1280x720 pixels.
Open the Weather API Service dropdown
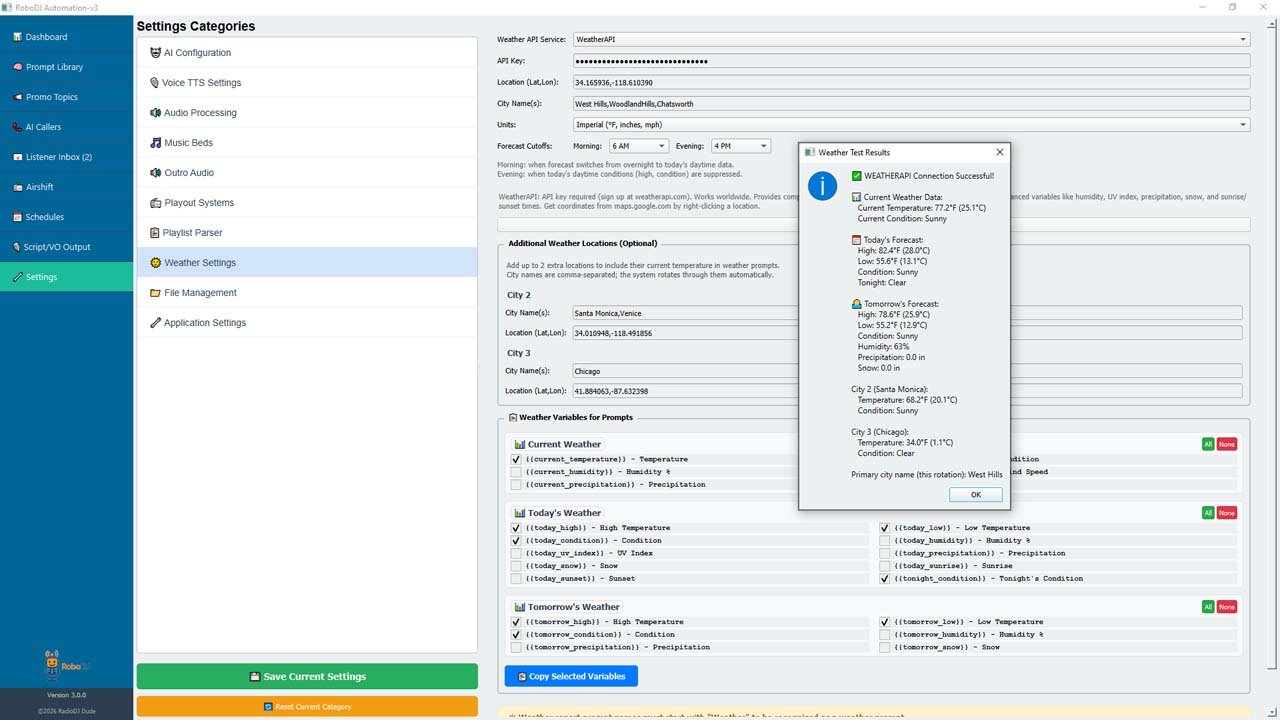(910, 40)
